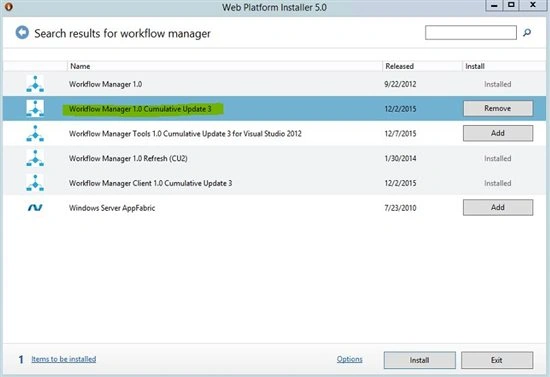Click the Exit button
Viewport: 550px width, 377px height.
497,360
